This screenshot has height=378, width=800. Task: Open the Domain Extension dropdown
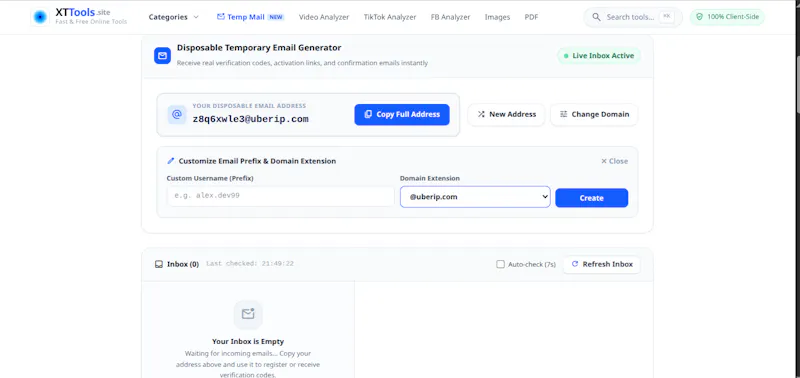tap(475, 196)
